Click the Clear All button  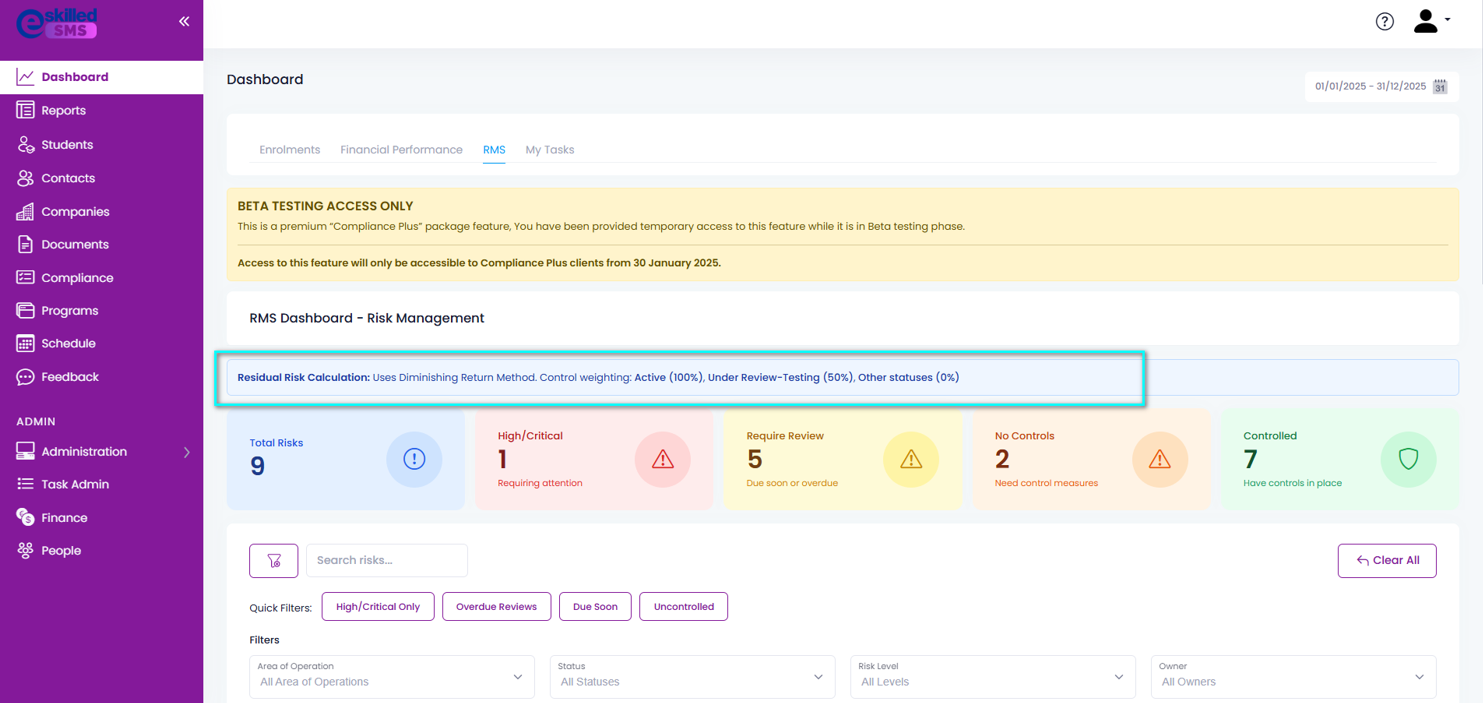point(1386,561)
